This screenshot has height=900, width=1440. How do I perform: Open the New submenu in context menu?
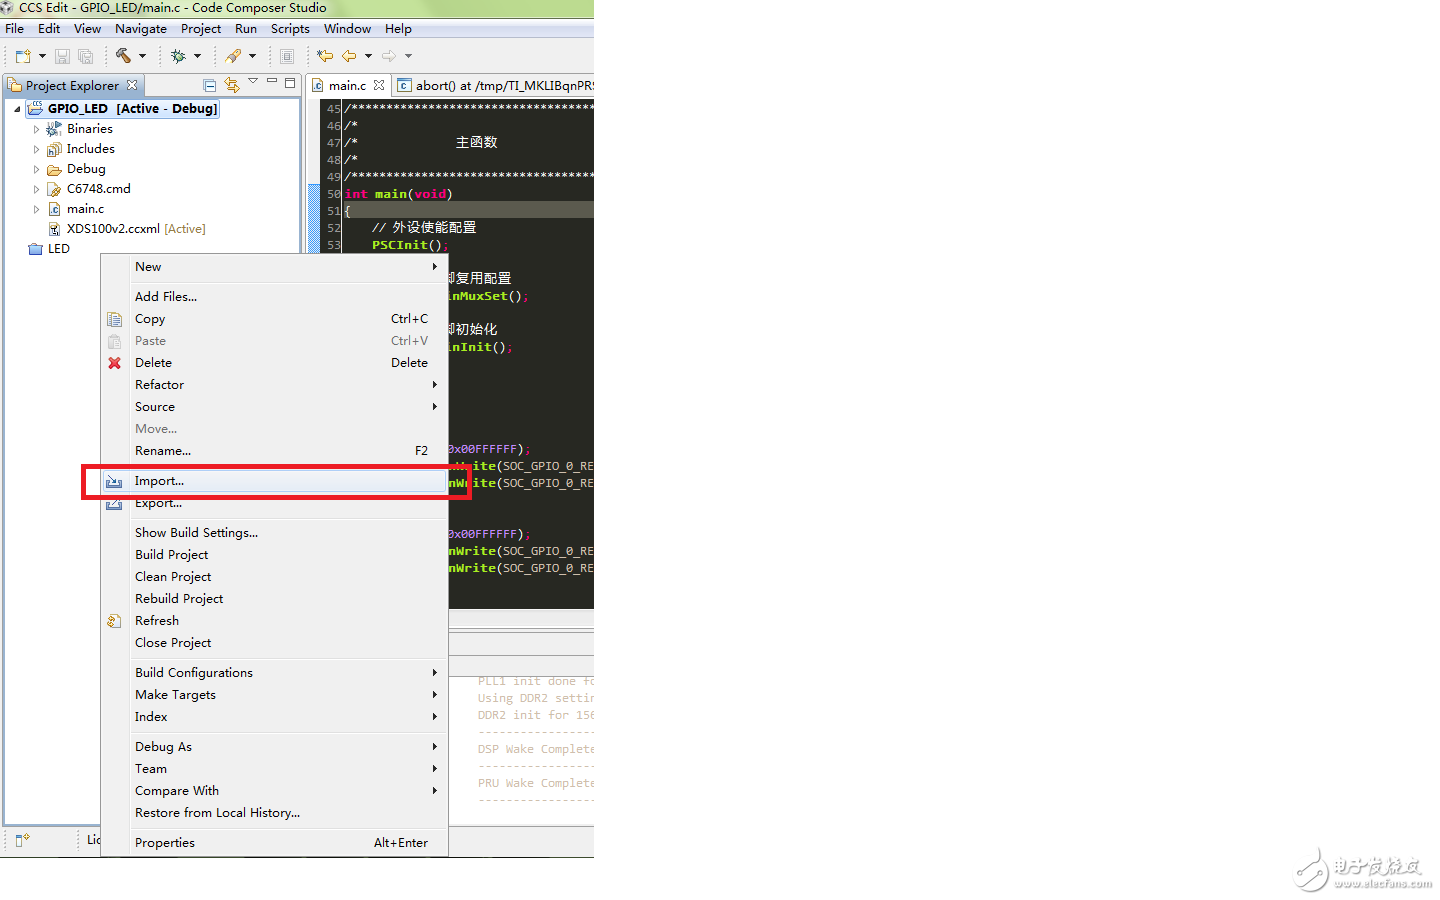pyautogui.click(x=274, y=267)
